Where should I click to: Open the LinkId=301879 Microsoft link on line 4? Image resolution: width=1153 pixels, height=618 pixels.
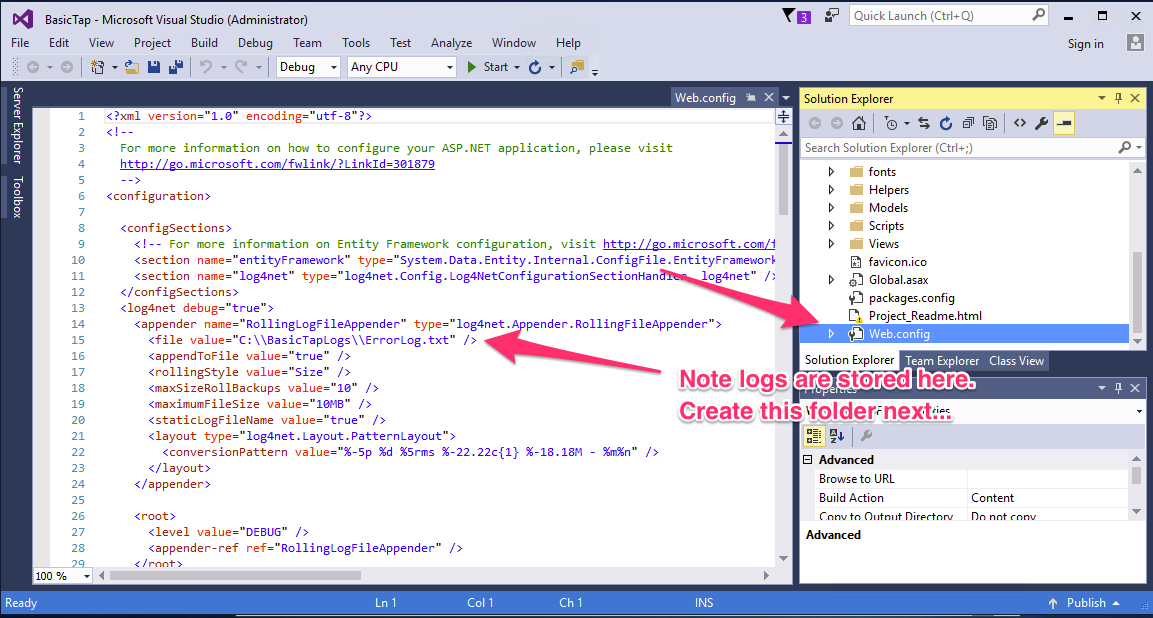[277, 164]
